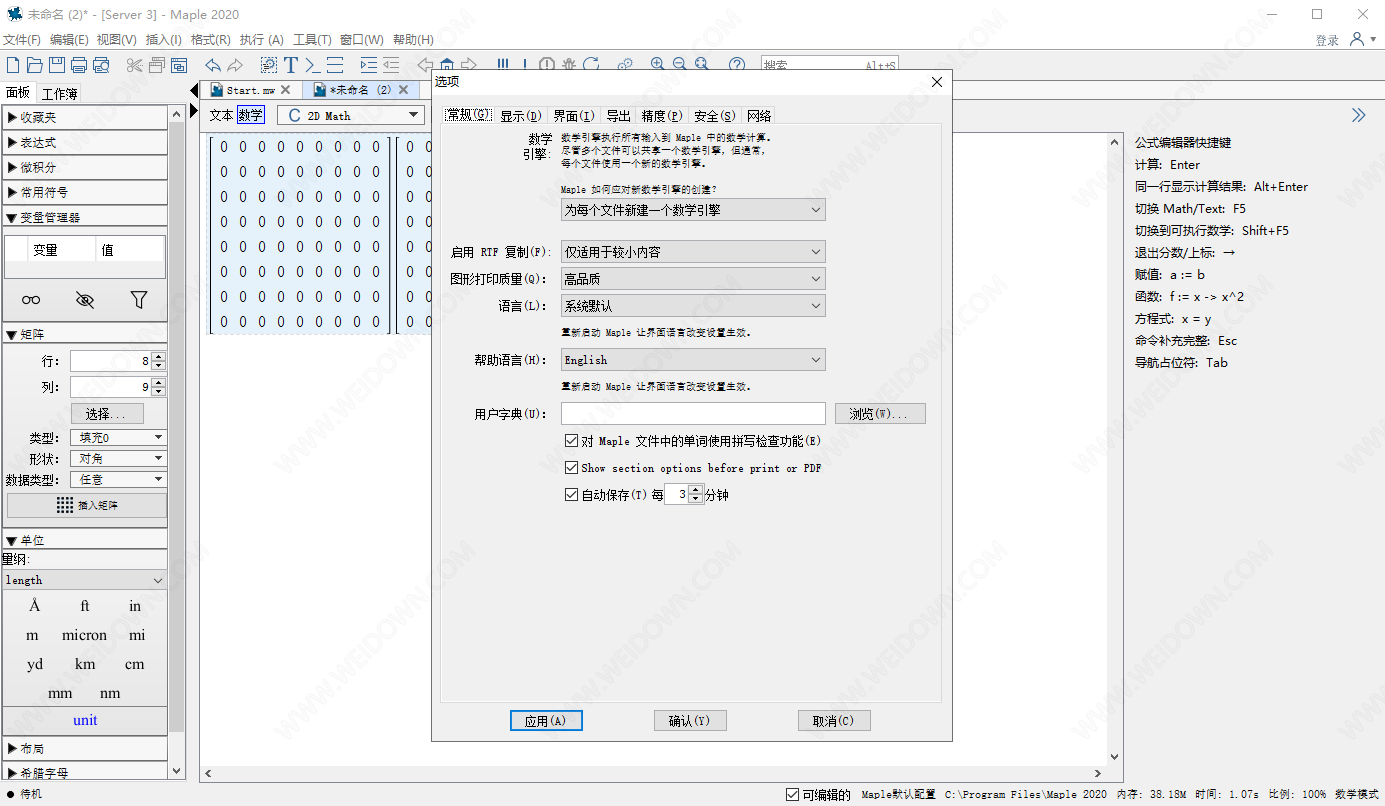The image size is (1385, 806).
Task: Click the Cut scissors icon
Action: [135, 65]
